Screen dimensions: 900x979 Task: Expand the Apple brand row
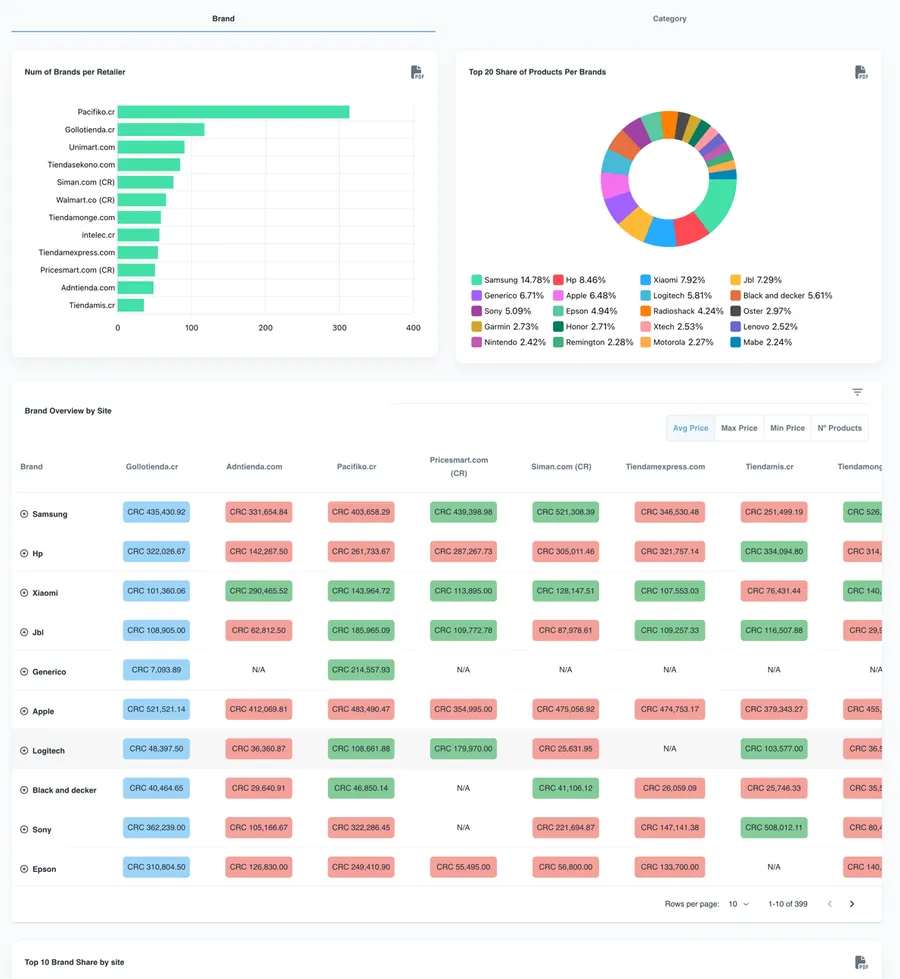24,711
